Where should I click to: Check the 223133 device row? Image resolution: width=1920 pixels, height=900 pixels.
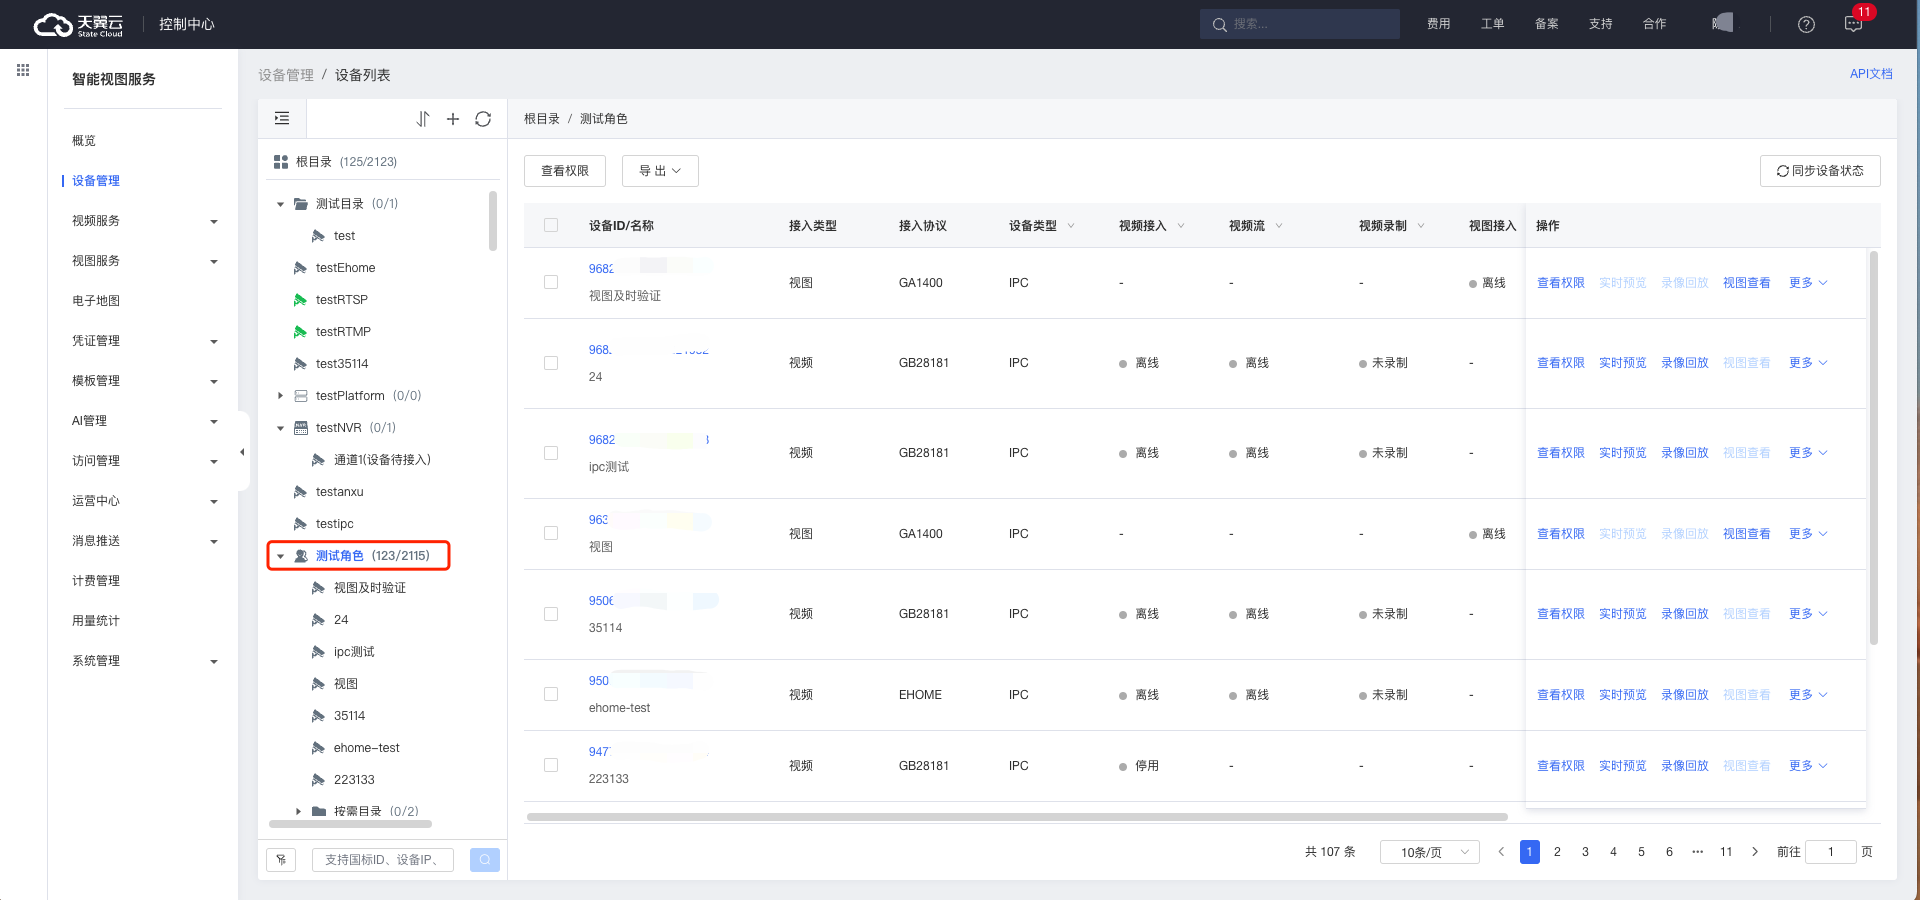tap(551, 765)
